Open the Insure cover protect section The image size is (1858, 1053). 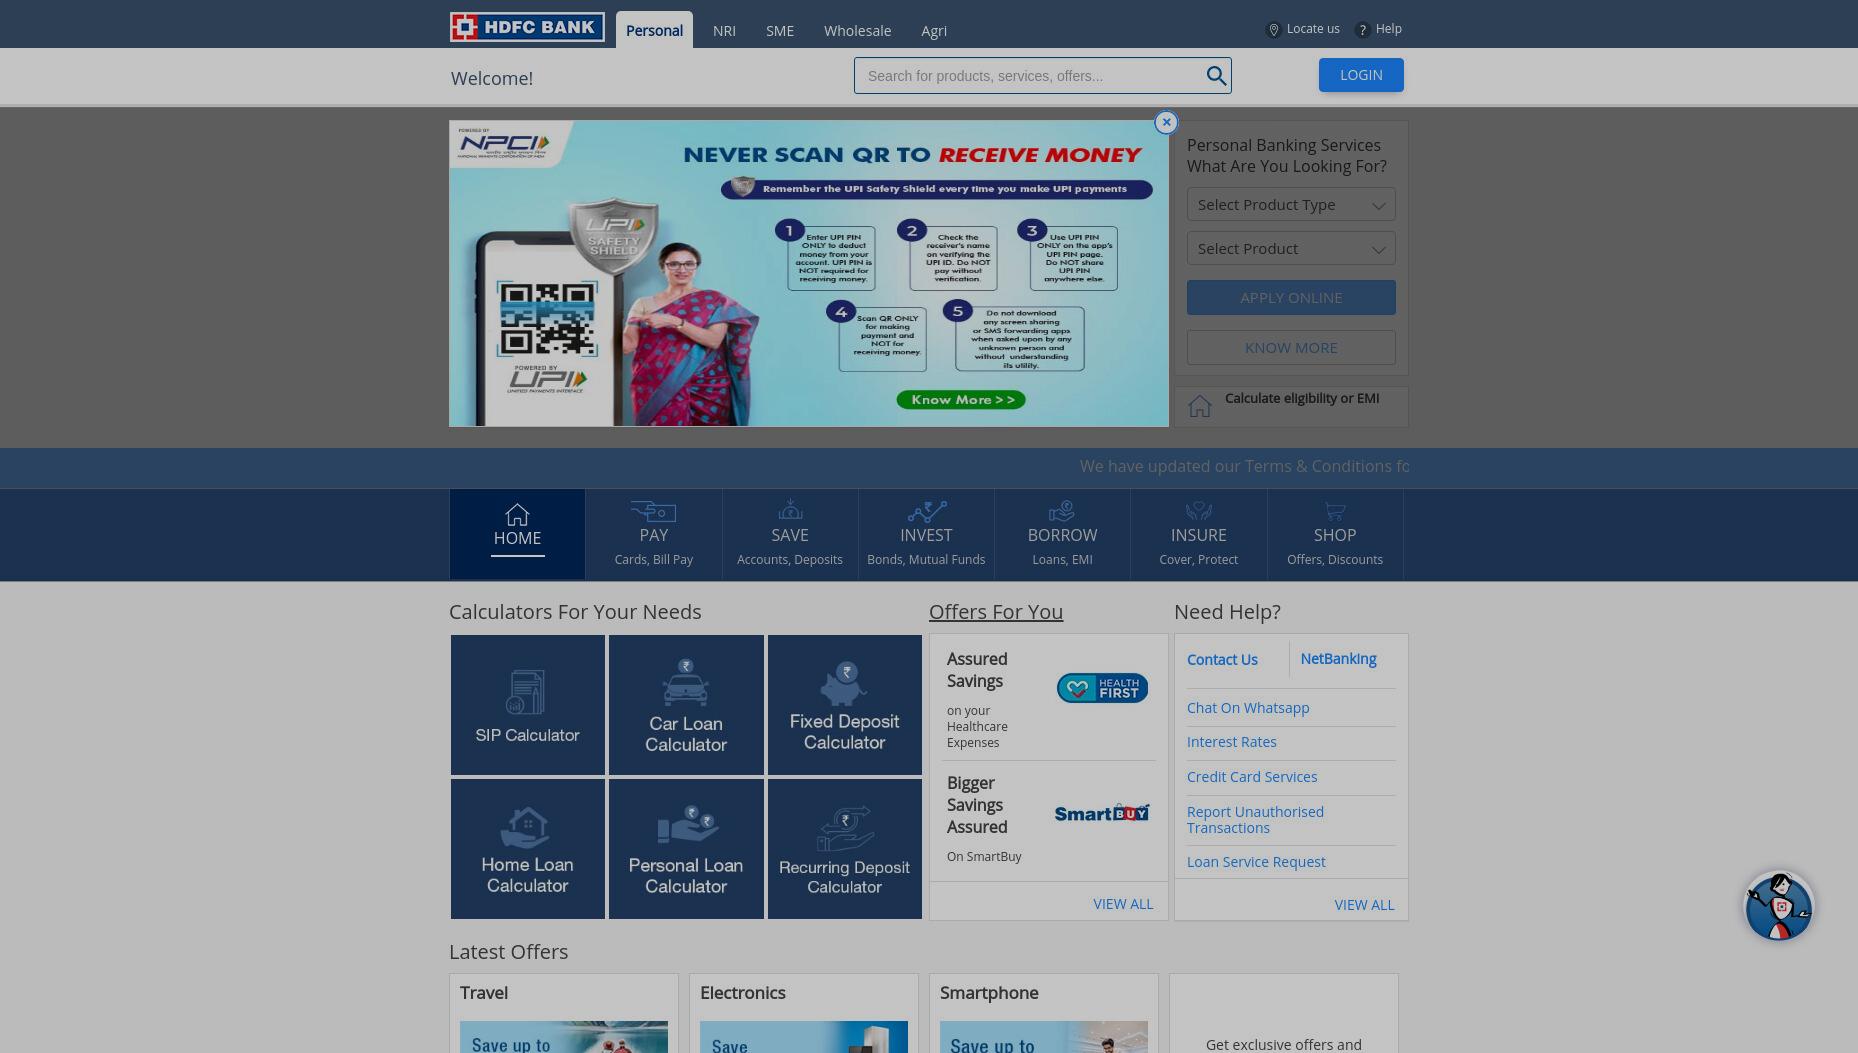click(1199, 534)
